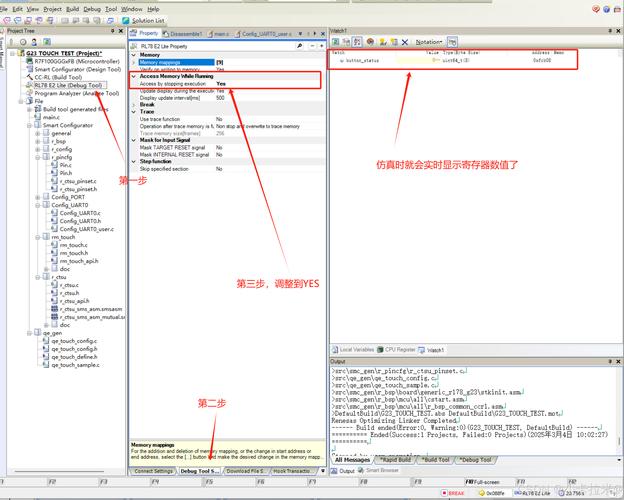Click the search icon in Property panel header
Image resolution: width=624 pixels, height=500 pixels.
(299, 46)
